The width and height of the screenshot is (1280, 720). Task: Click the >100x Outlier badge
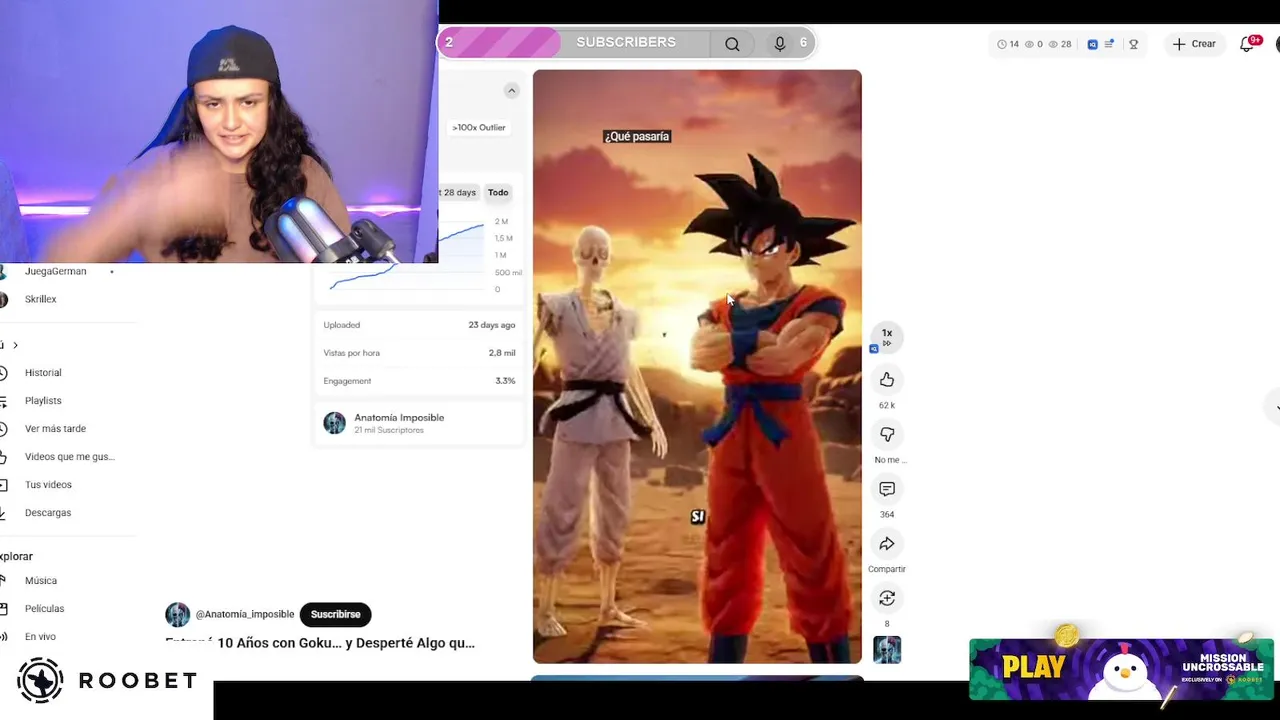tap(479, 127)
